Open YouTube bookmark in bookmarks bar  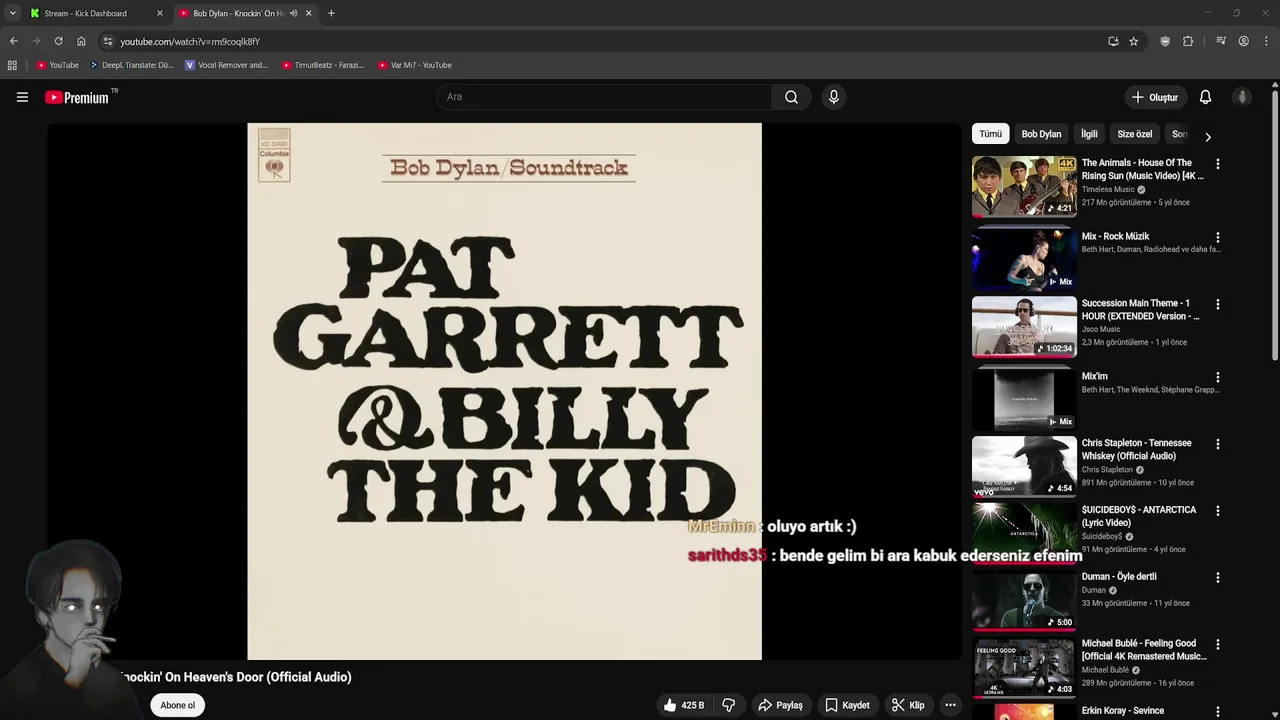coord(57,65)
